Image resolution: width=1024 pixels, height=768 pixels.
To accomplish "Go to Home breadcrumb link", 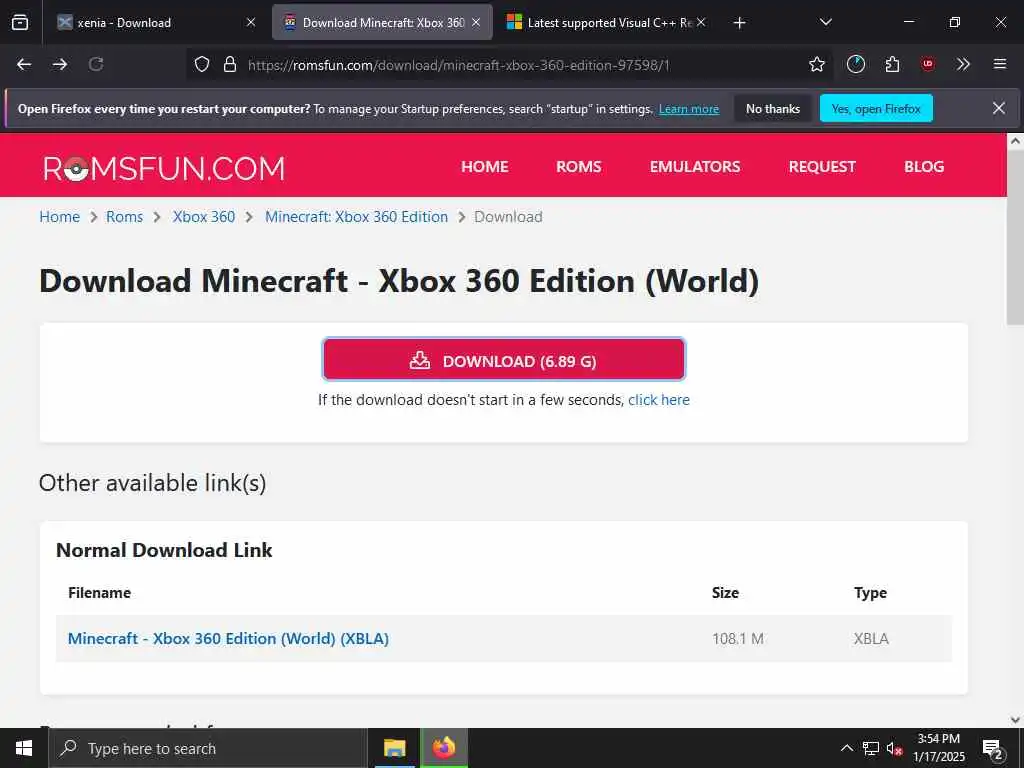I will [59, 217].
